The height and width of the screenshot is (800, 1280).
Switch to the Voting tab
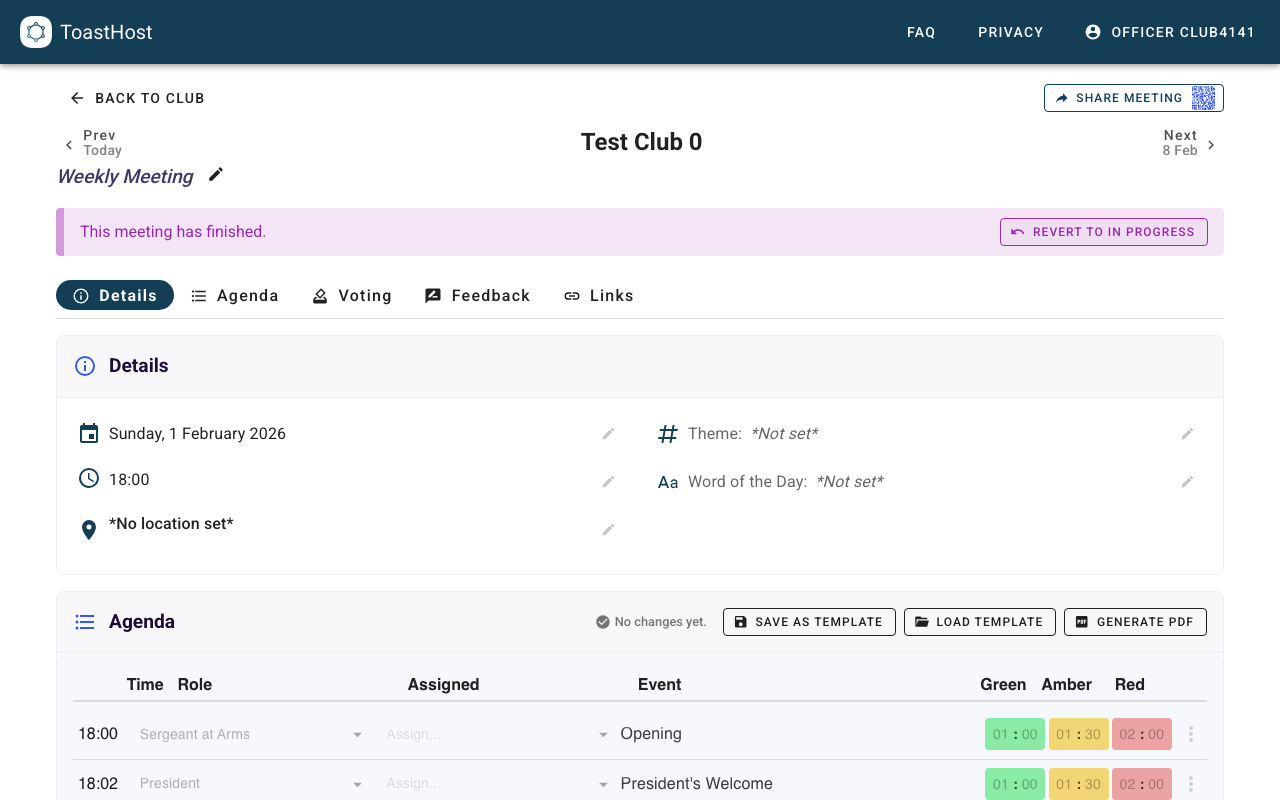tap(352, 295)
